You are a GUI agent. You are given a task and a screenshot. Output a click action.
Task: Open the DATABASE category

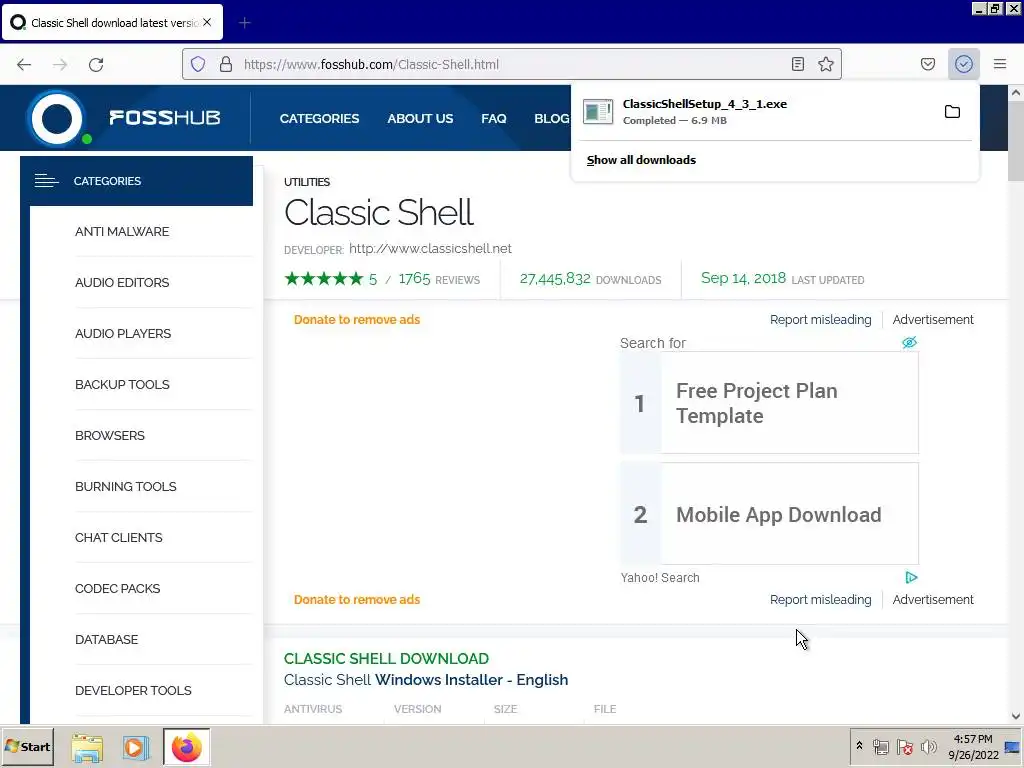coord(106,639)
